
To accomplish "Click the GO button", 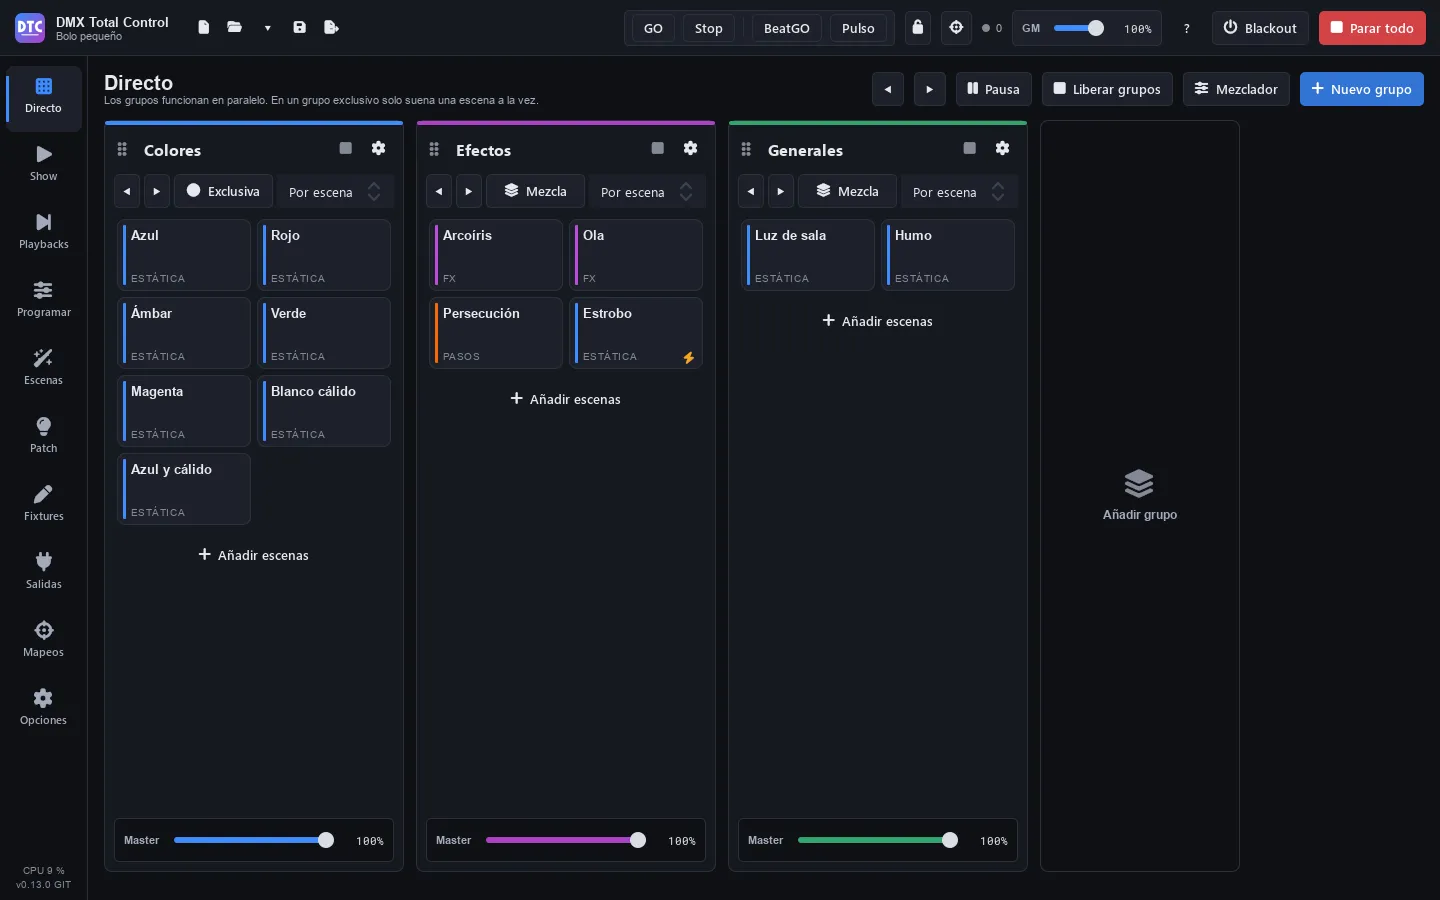I will tap(653, 28).
